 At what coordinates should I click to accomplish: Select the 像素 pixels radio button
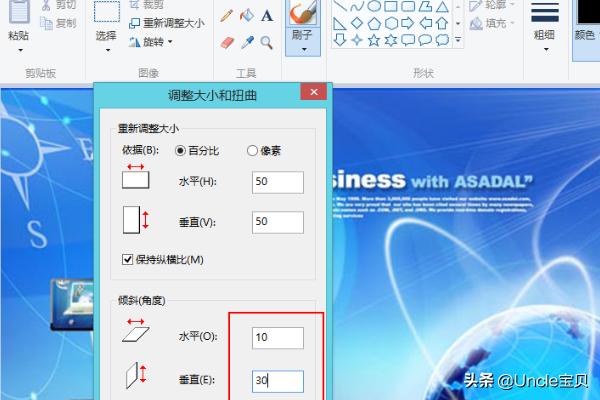(252, 150)
